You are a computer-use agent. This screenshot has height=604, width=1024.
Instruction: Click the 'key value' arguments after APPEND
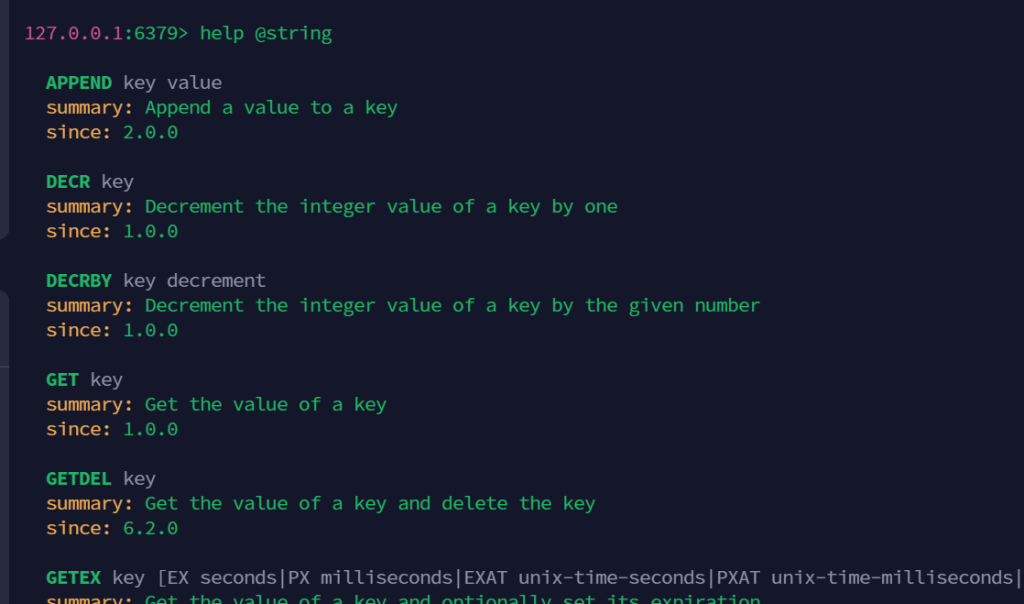coord(172,83)
